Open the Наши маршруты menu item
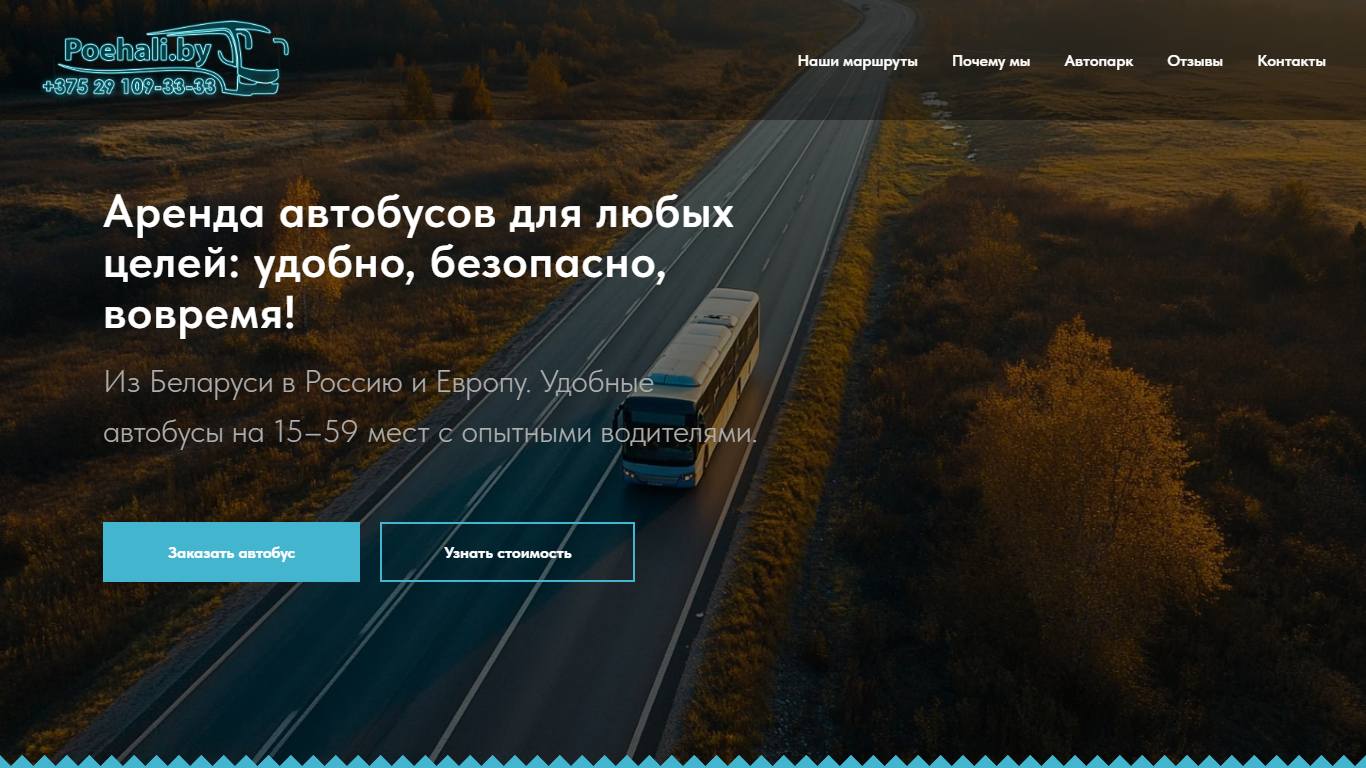Viewport: 1366px width, 768px height. (x=857, y=61)
